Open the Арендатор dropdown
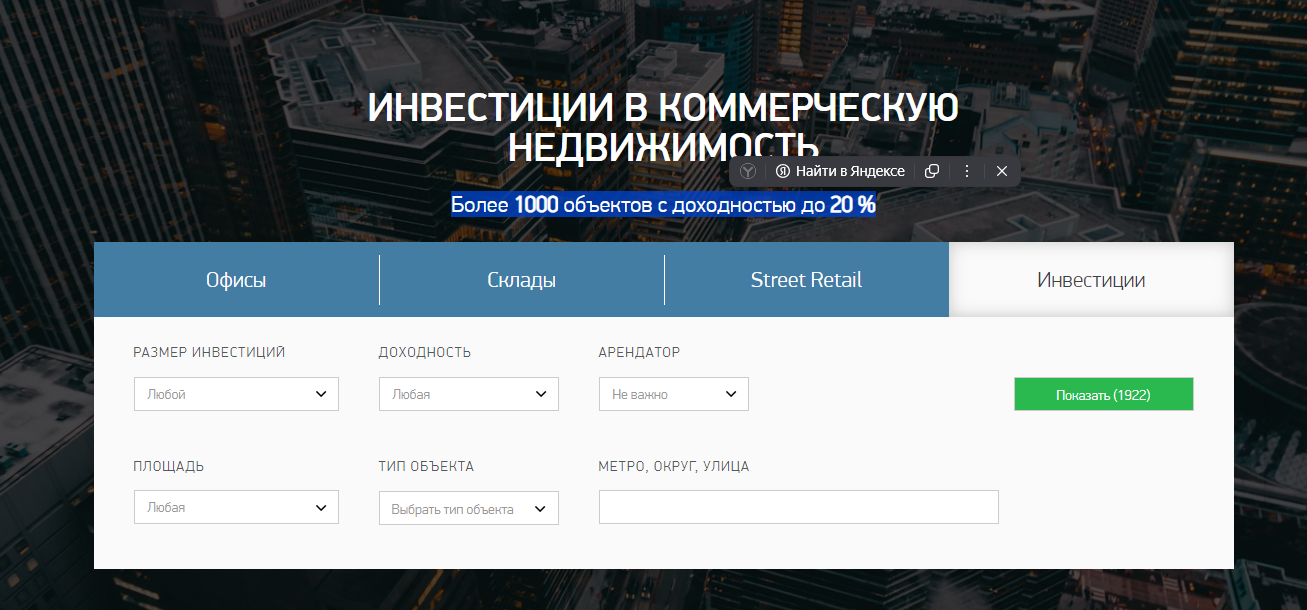Viewport: 1307px width, 610px height. coord(673,394)
